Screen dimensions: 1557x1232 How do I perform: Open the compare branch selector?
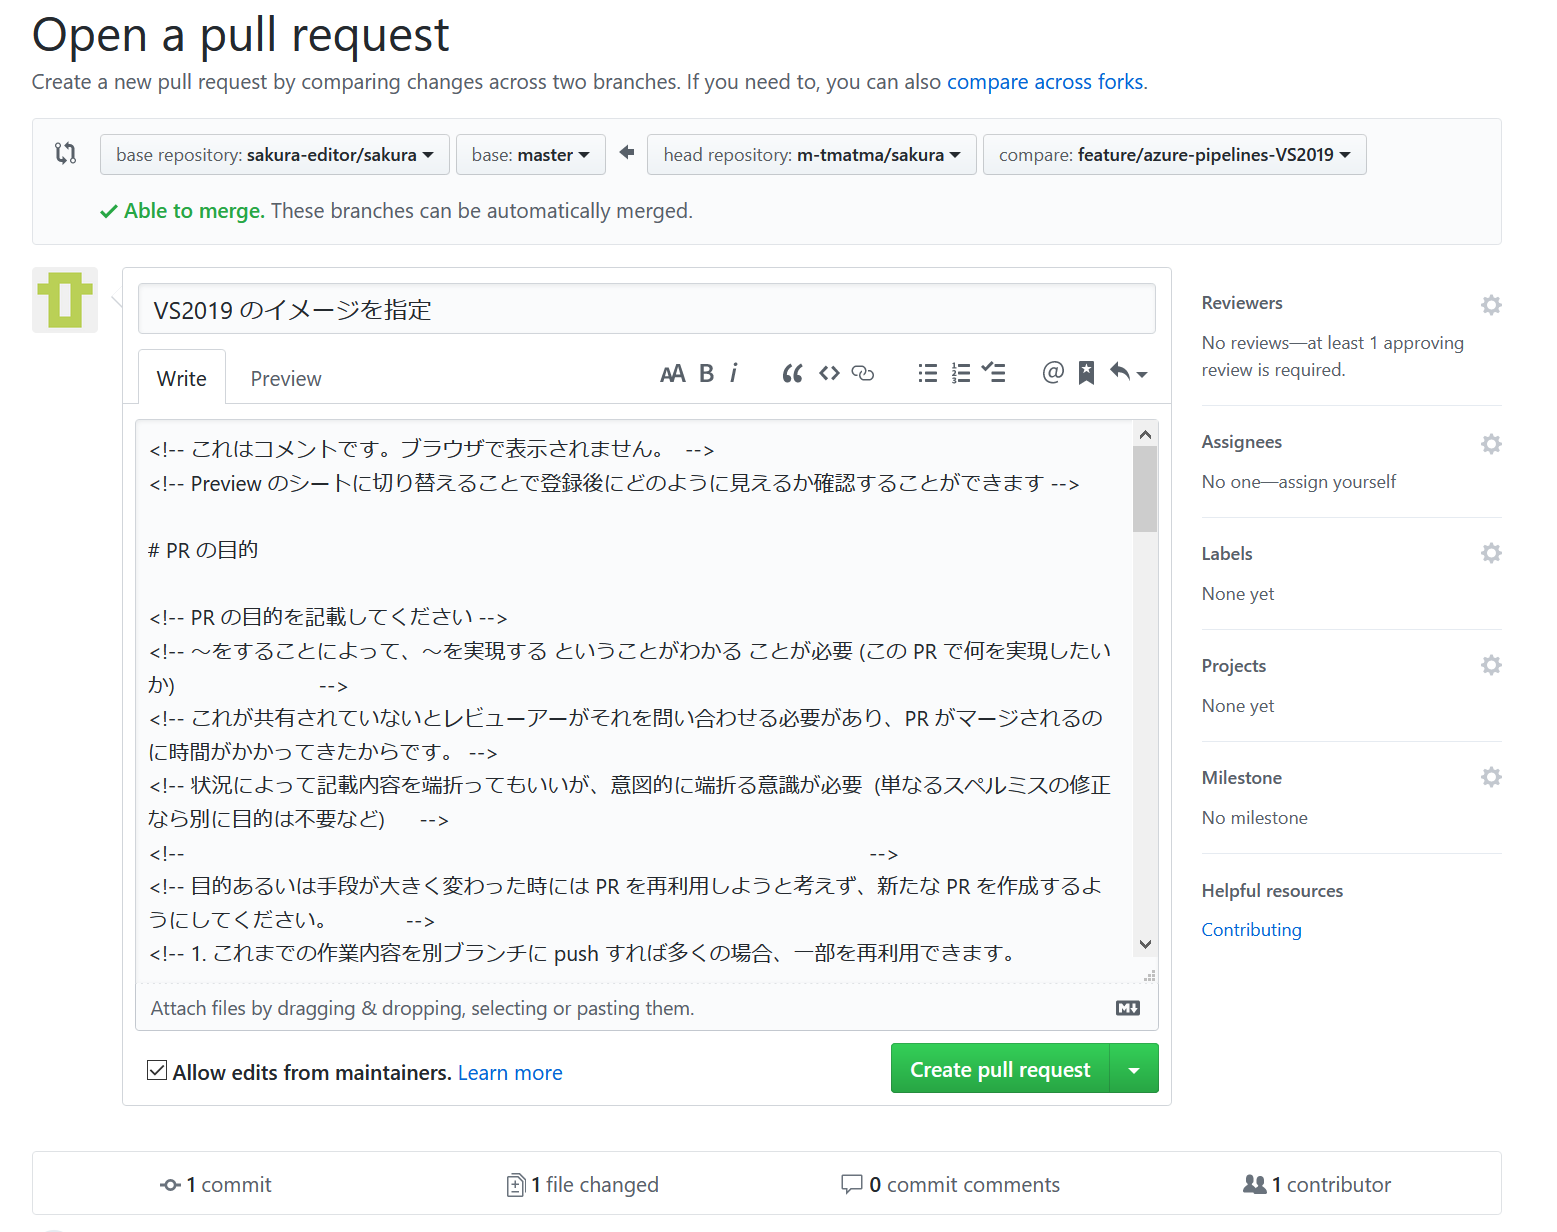pos(1174,154)
